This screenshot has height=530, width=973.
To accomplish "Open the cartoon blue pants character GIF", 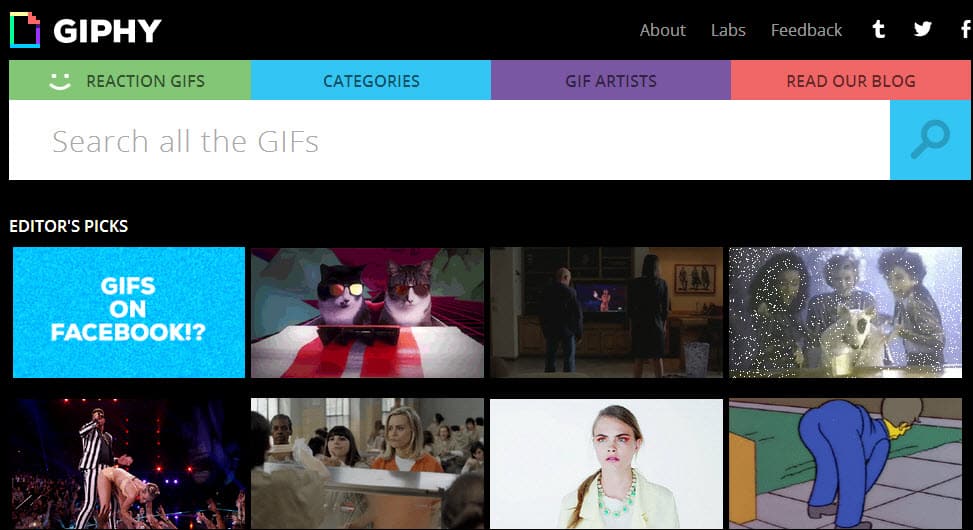I will coord(845,464).
